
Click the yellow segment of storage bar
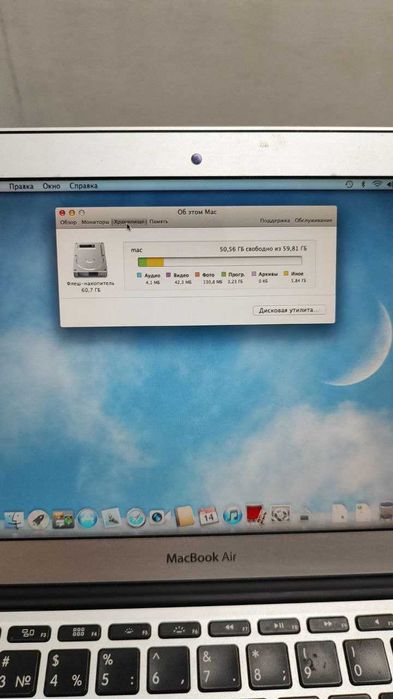(x=156, y=262)
